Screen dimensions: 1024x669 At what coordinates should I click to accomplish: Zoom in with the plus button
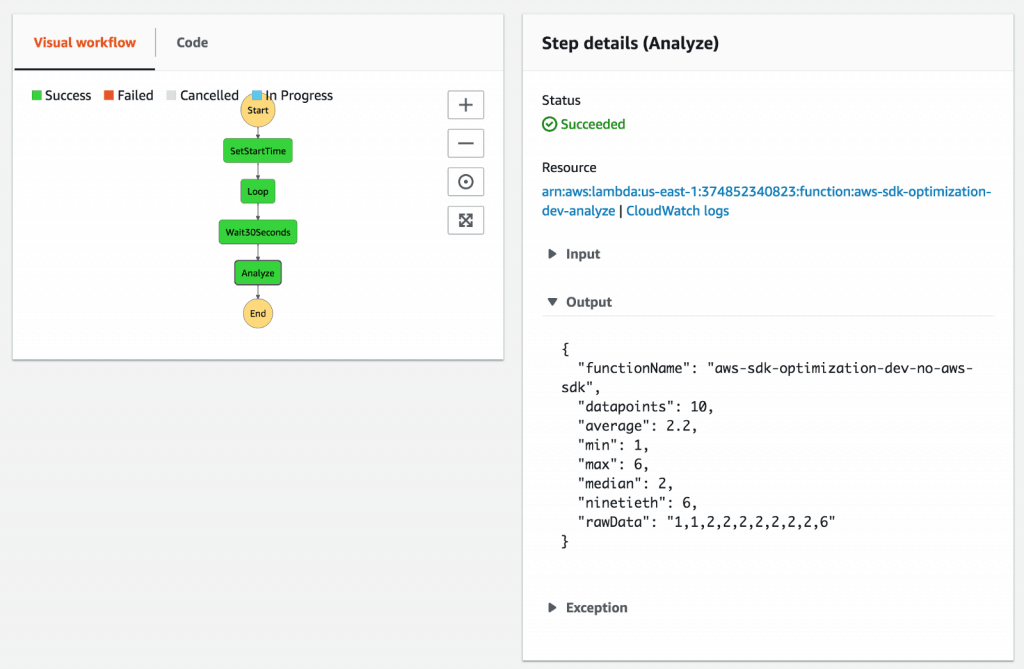tap(465, 105)
